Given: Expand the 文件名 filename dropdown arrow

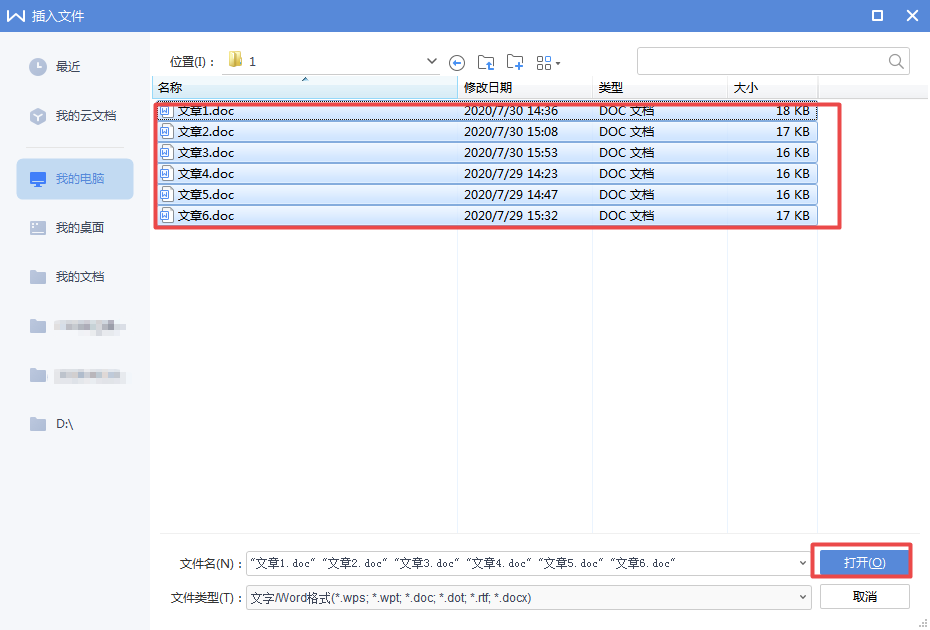Looking at the screenshot, I should [802, 564].
